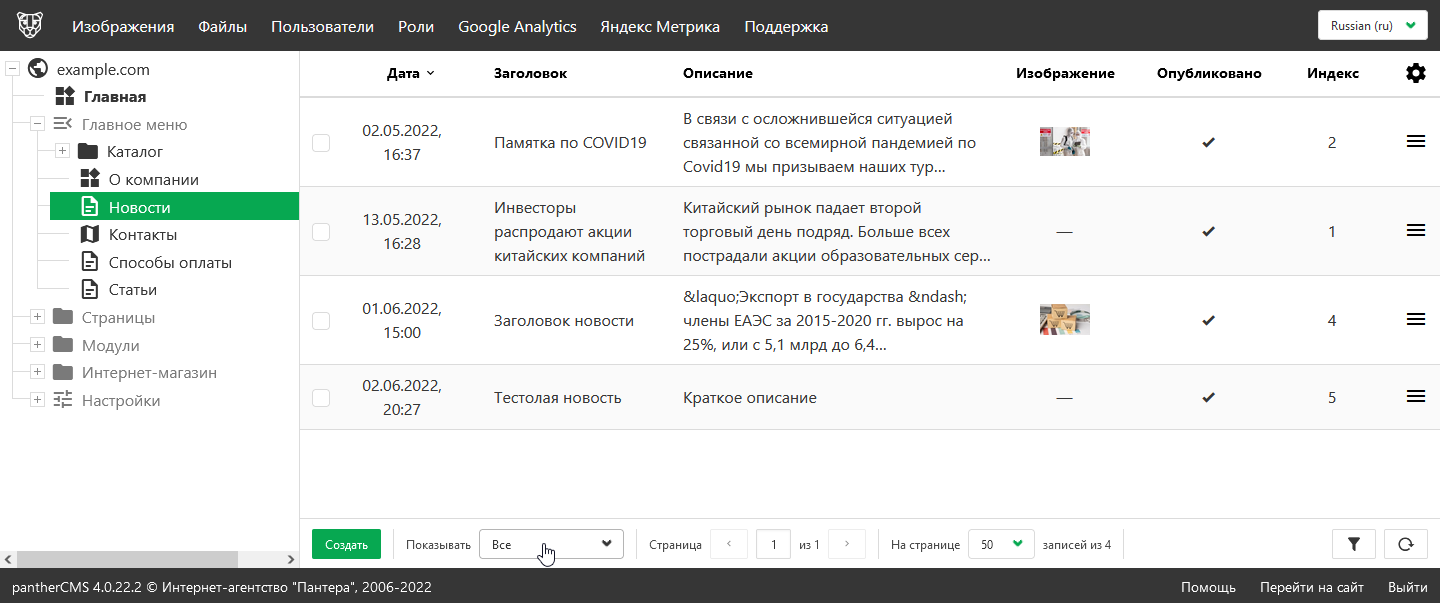Go to next page arrow
Image resolution: width=1440 pixels, height=603 pixels.
point(847,544)
